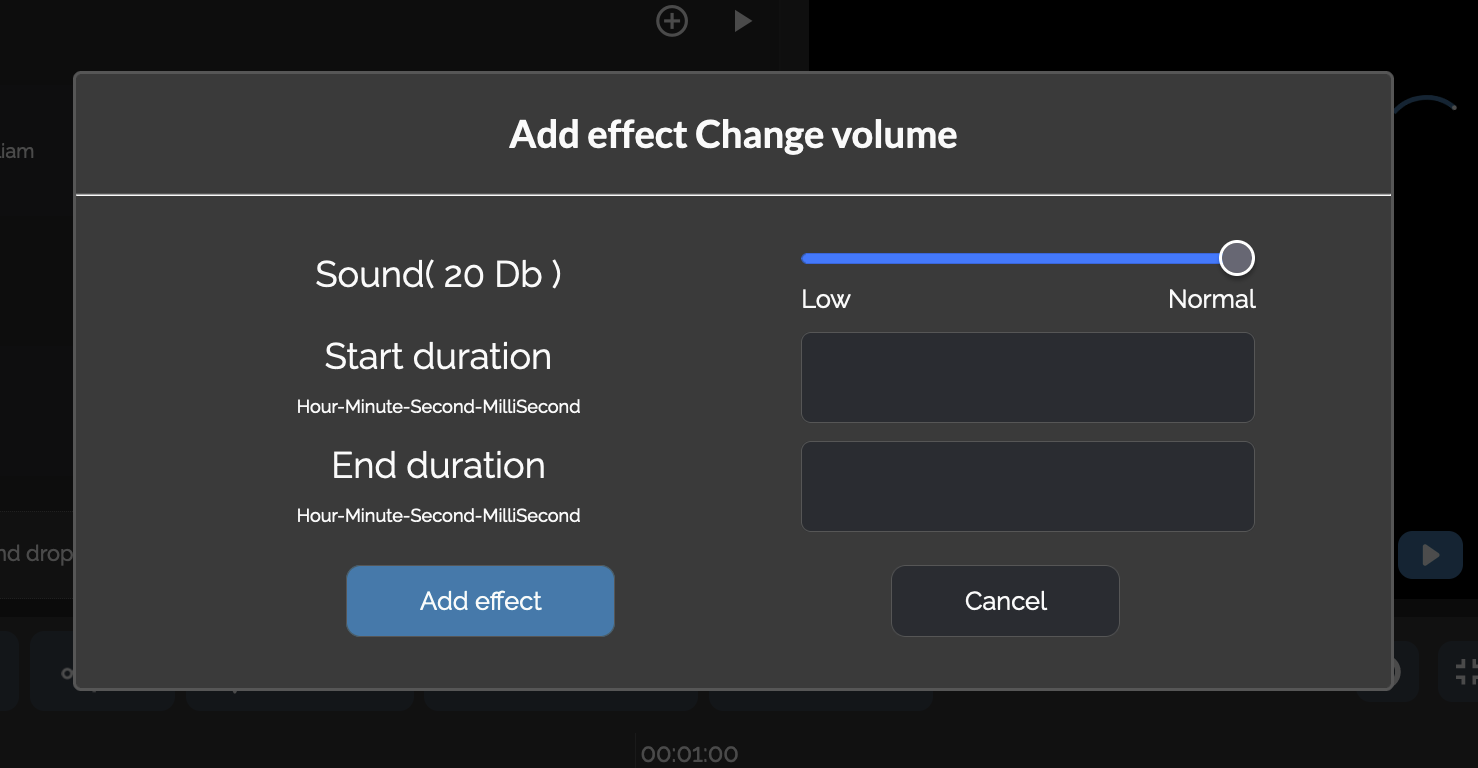This screenshot has width=1478, height=768.
Task: Focus the End duration input field
Action: (x=1027, y=486)
